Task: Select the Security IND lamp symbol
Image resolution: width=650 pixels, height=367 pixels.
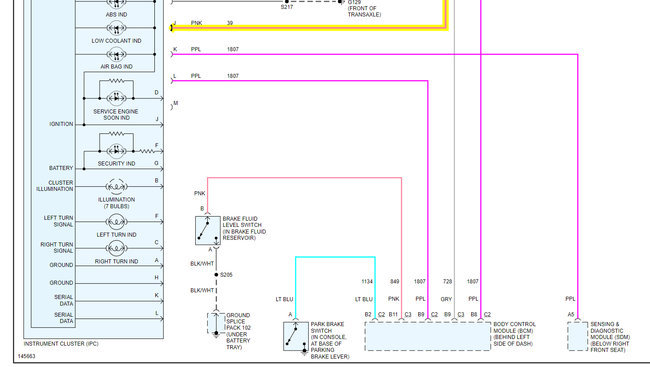Action: (x=116, y=151)
